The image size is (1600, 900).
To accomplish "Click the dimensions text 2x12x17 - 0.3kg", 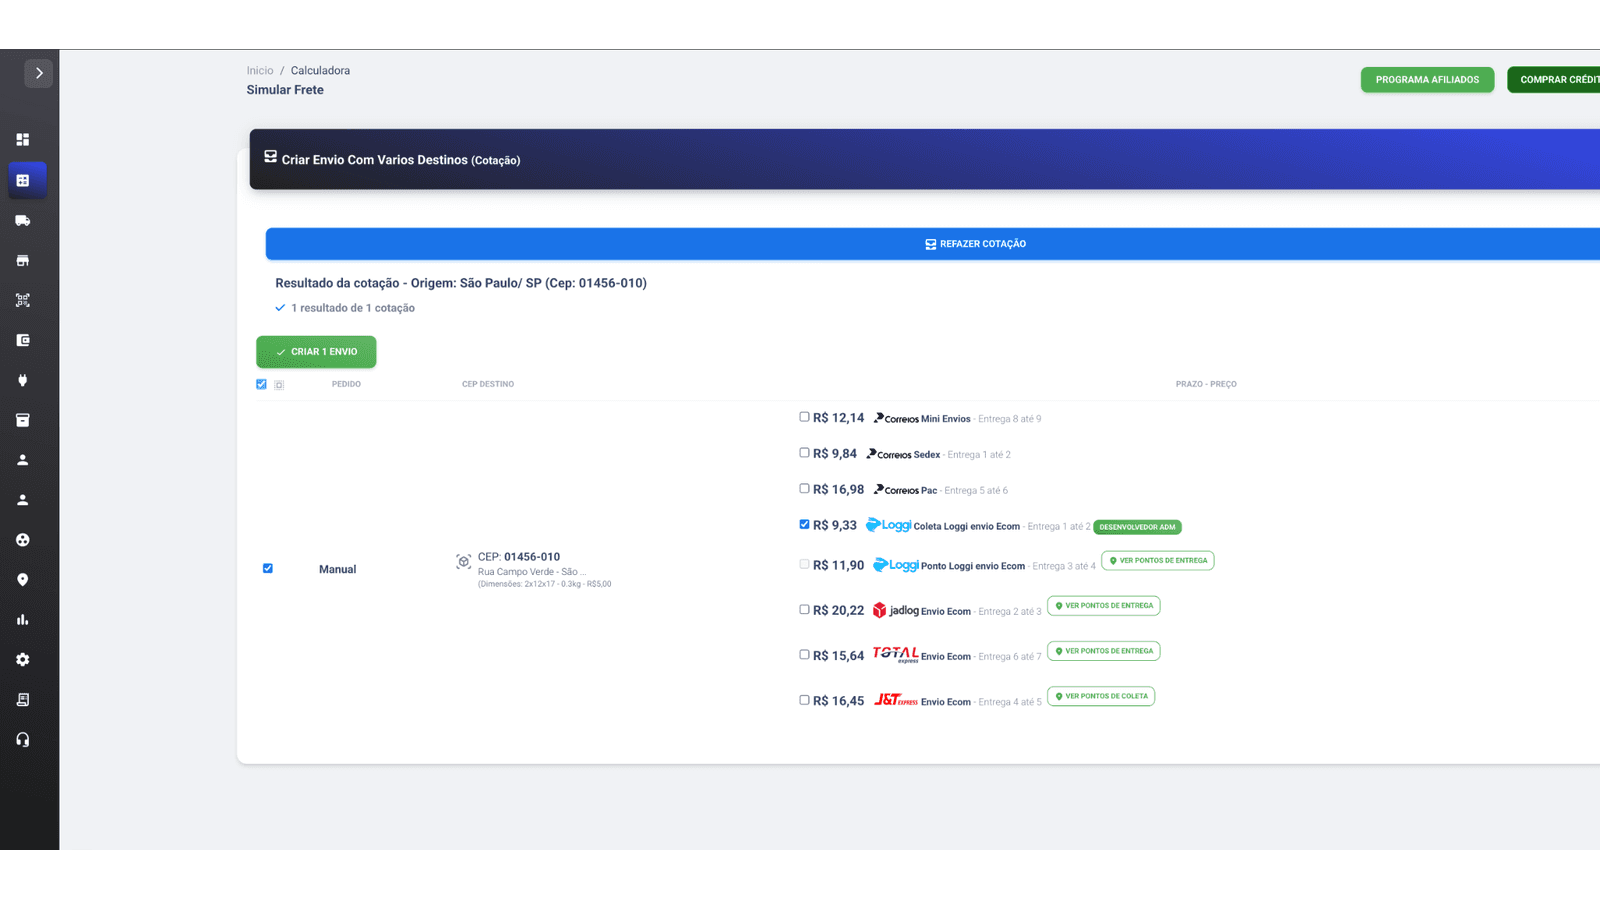I will [544, 584].
